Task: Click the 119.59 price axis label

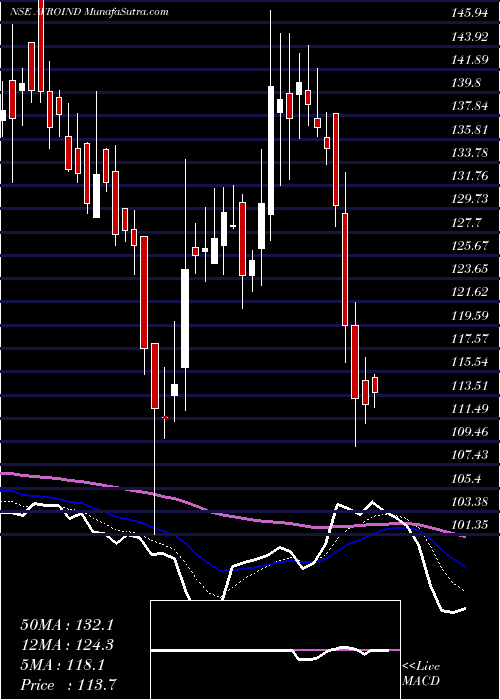Action: click(469, 316)
